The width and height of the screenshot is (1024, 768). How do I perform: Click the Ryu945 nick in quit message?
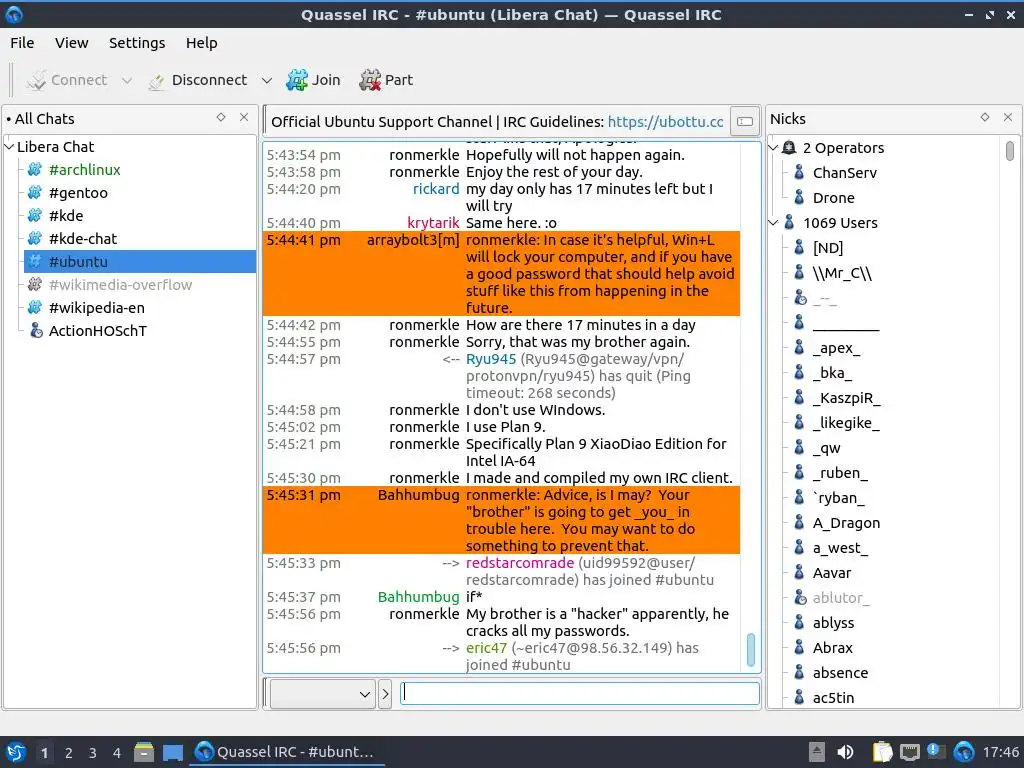(490, 359)
